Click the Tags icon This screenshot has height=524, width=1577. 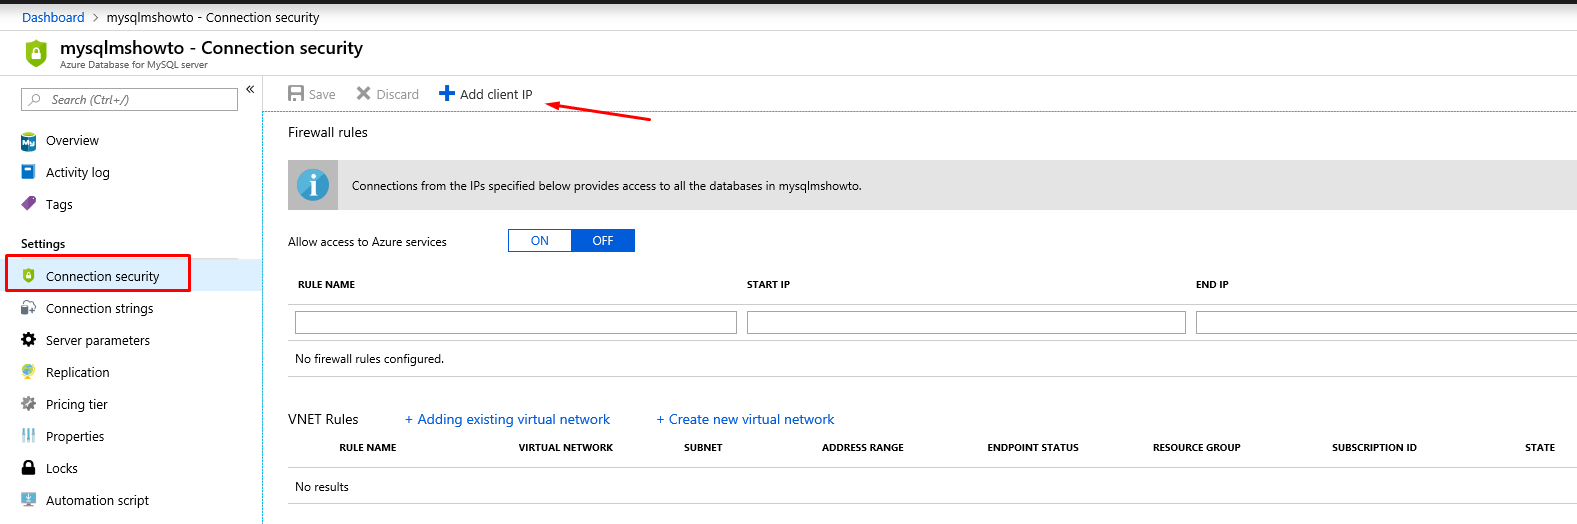[28, 204]
